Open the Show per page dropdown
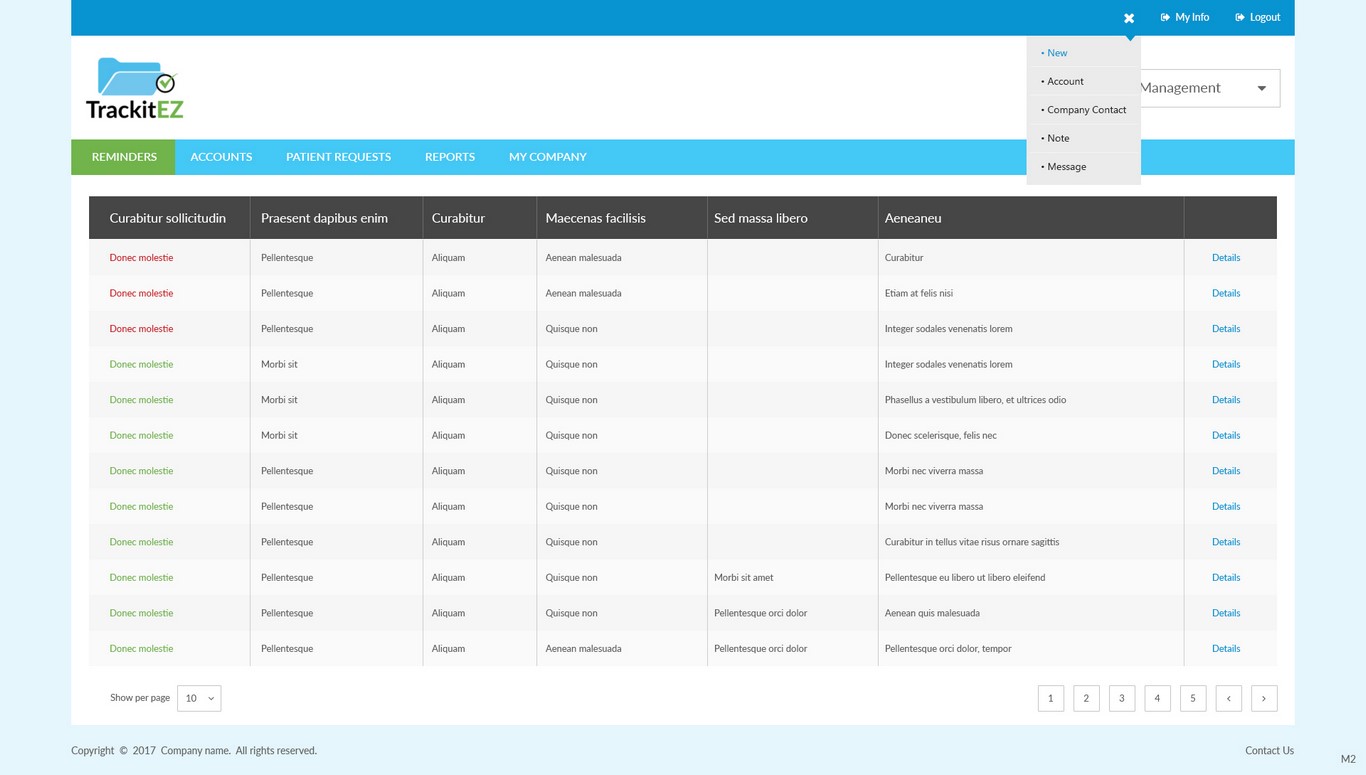Viewport: 1366px width, 775px height. point(199,698)
